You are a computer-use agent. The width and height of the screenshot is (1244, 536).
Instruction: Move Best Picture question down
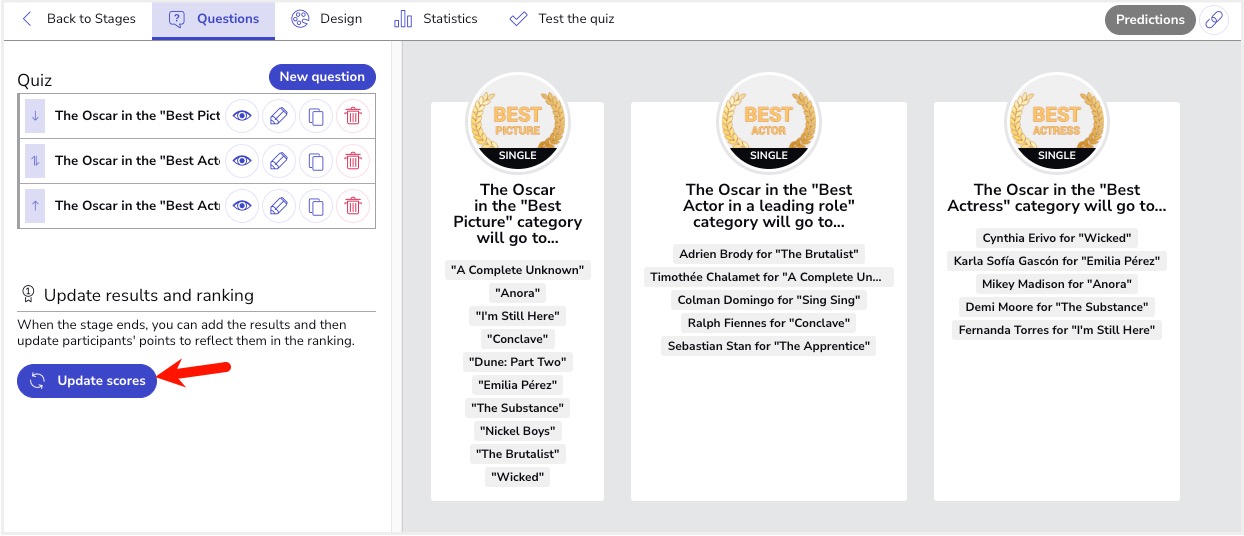coord(35,116)
